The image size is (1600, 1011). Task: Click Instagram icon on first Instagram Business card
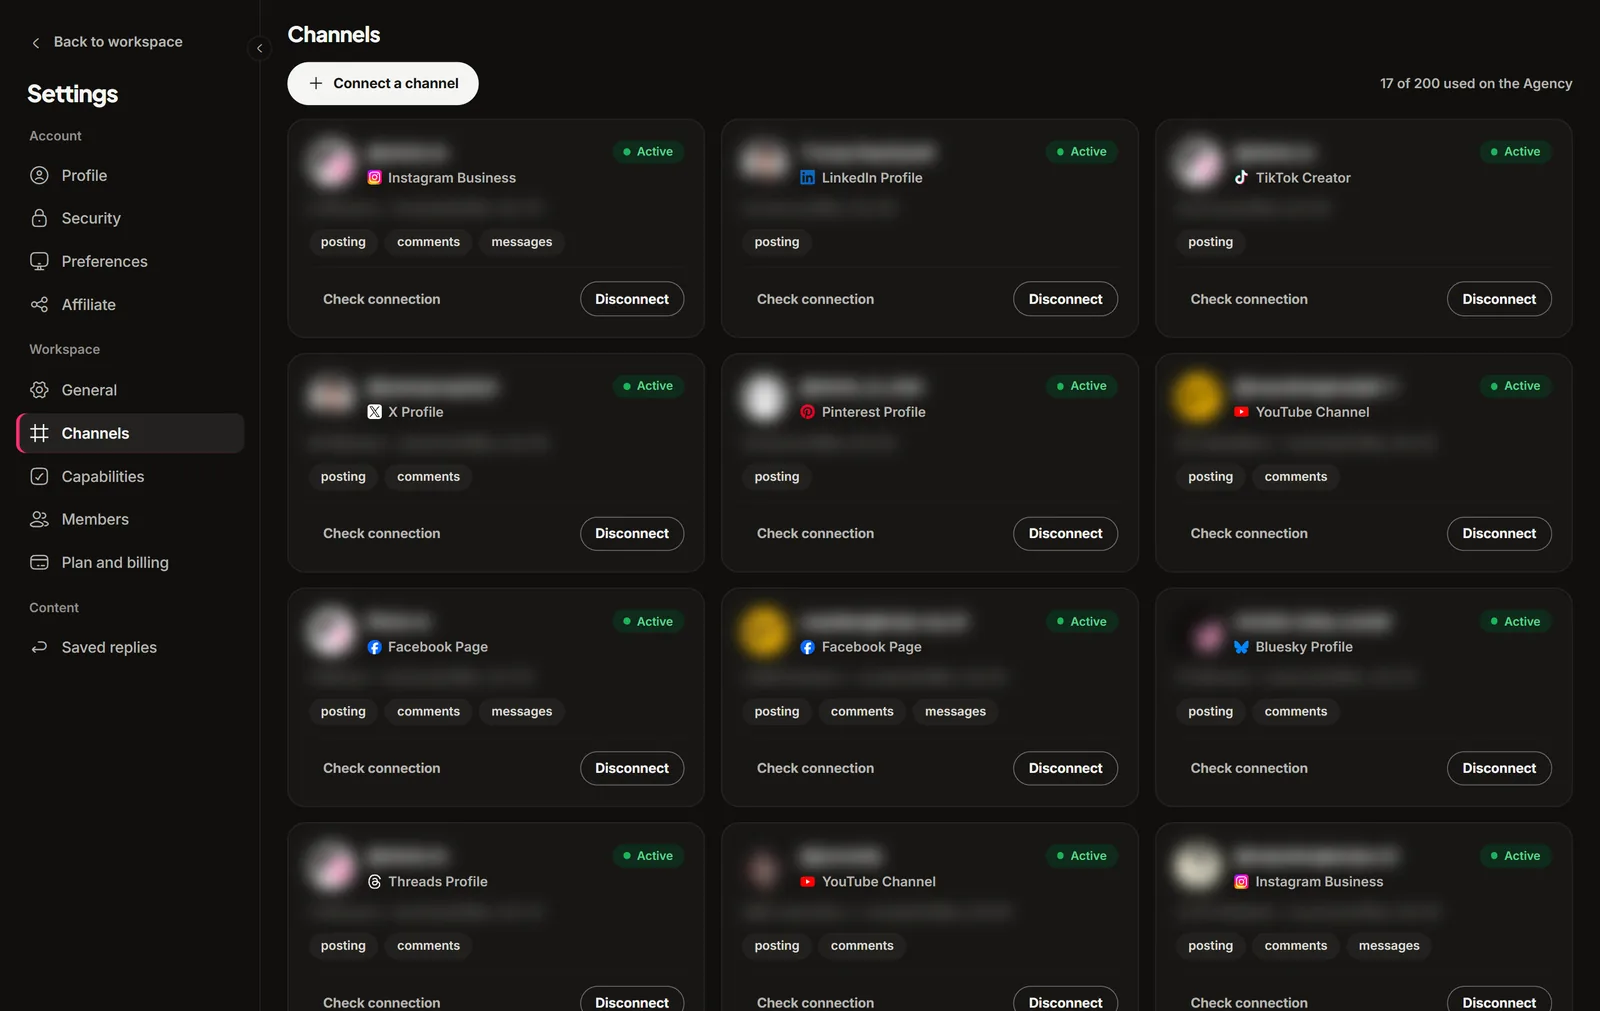pos(374,178)
